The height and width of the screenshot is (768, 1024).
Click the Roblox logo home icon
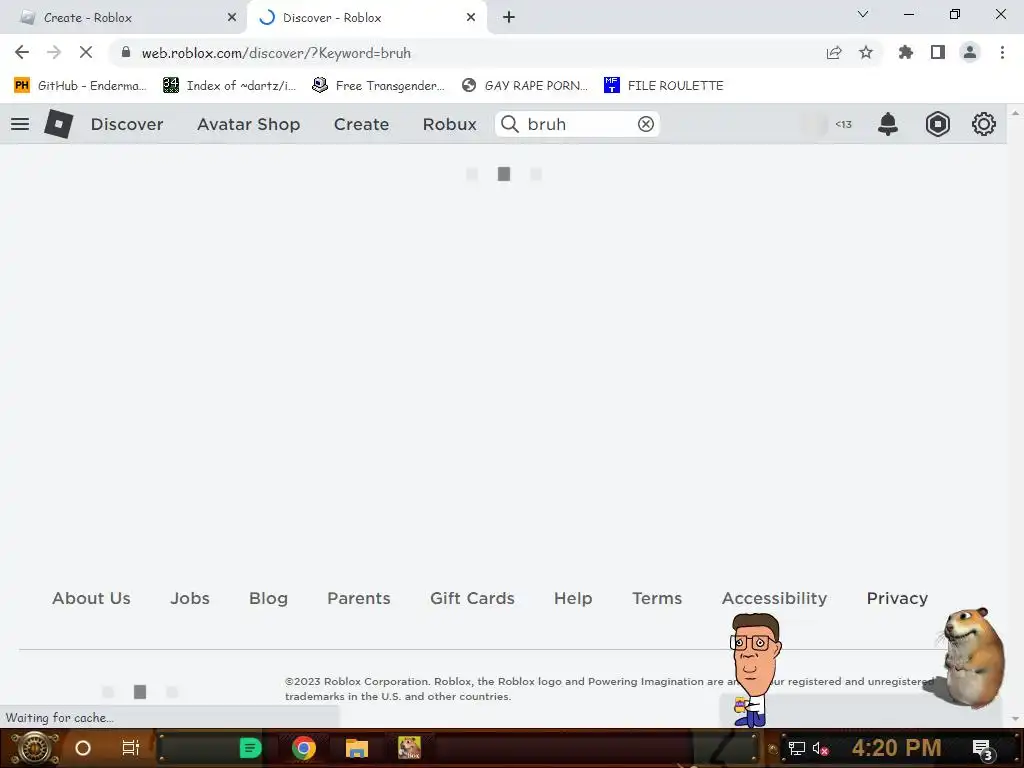coord(58,124)
